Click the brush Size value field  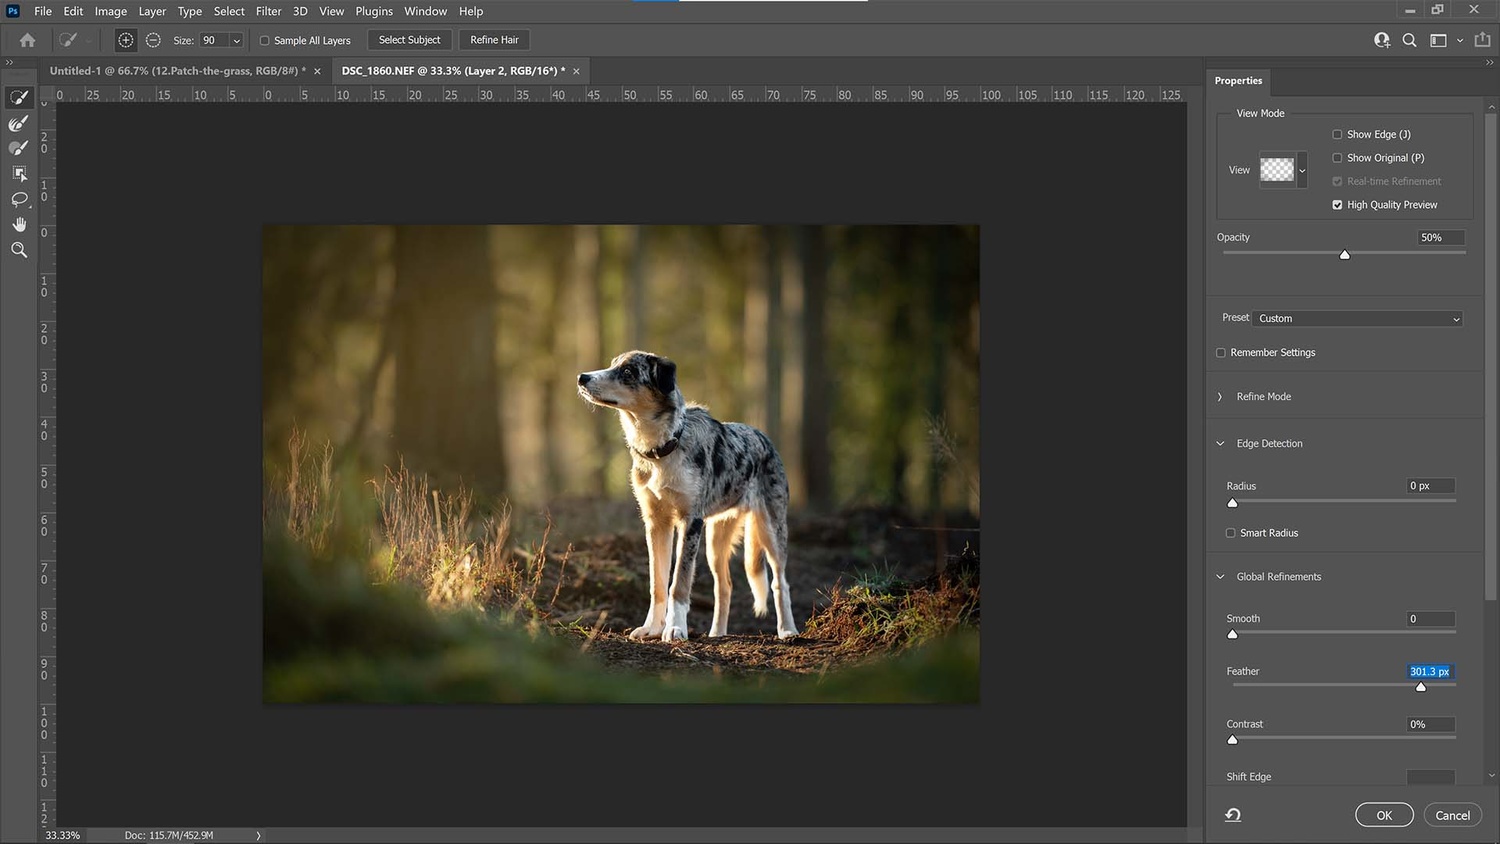click(x=214, y=40)
